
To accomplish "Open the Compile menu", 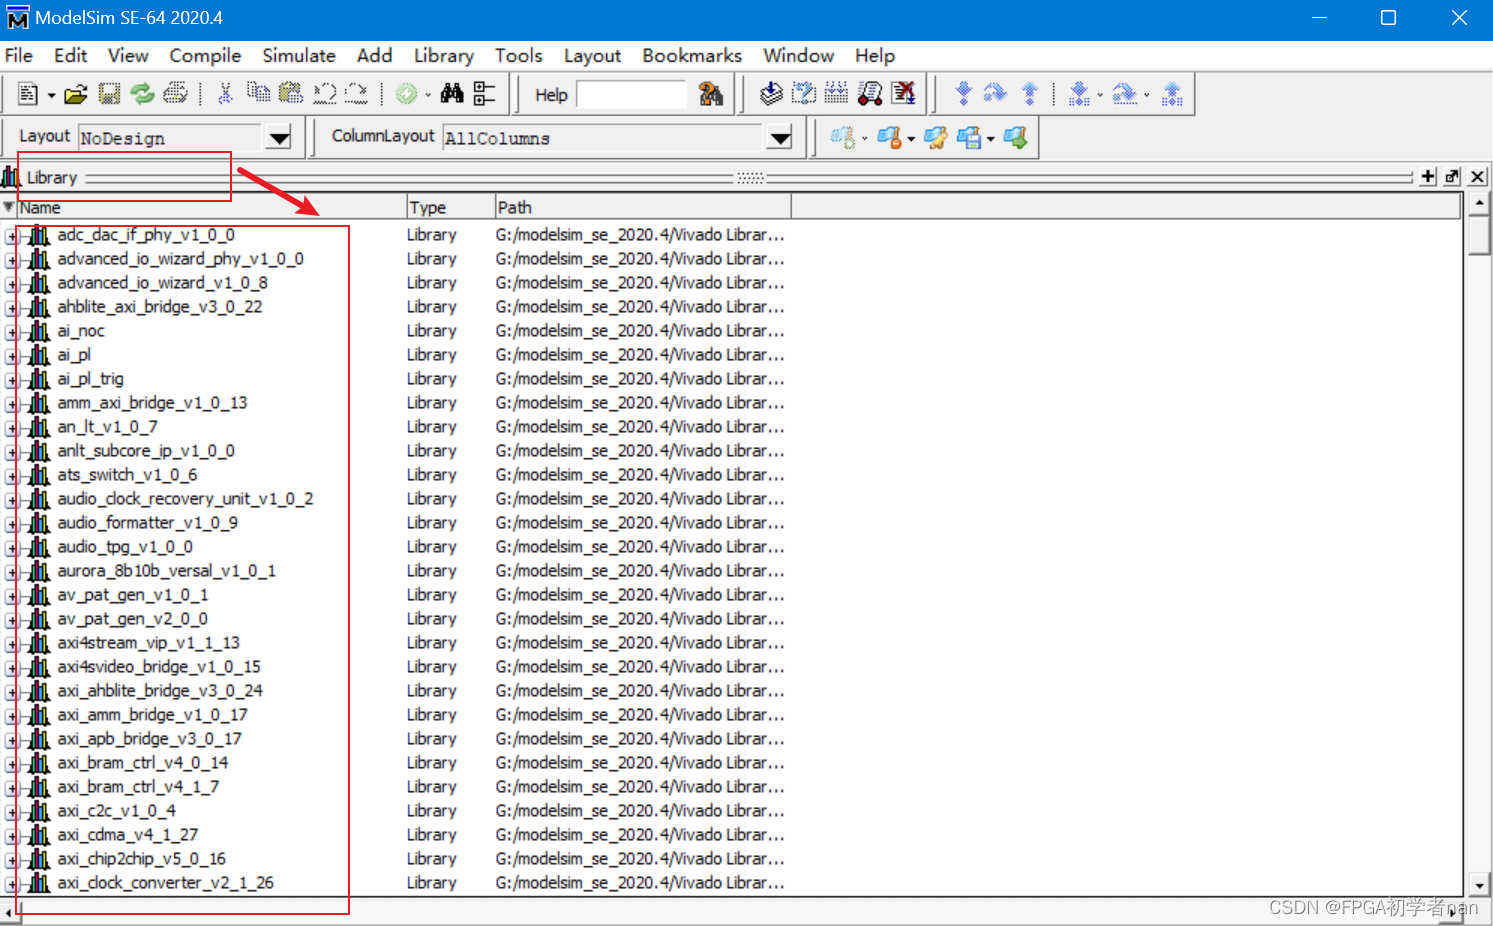I will (205, 56).
